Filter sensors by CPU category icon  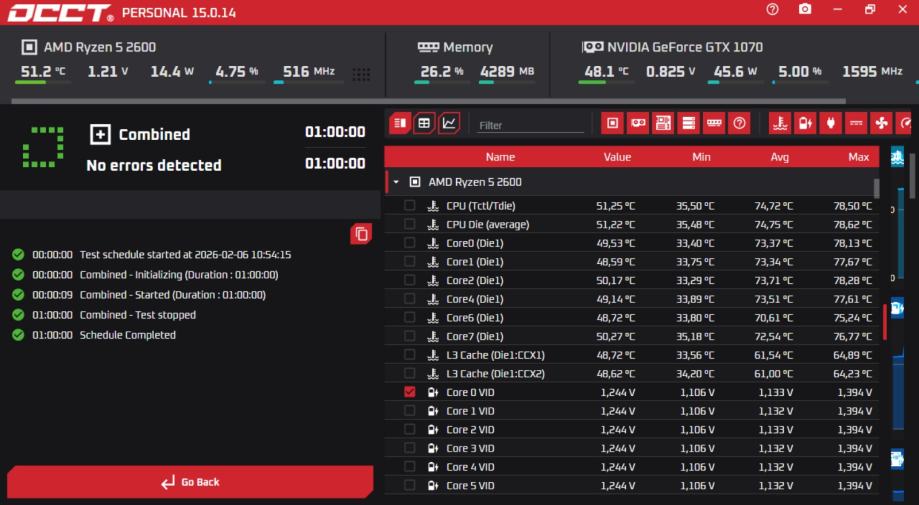(612, 123)
